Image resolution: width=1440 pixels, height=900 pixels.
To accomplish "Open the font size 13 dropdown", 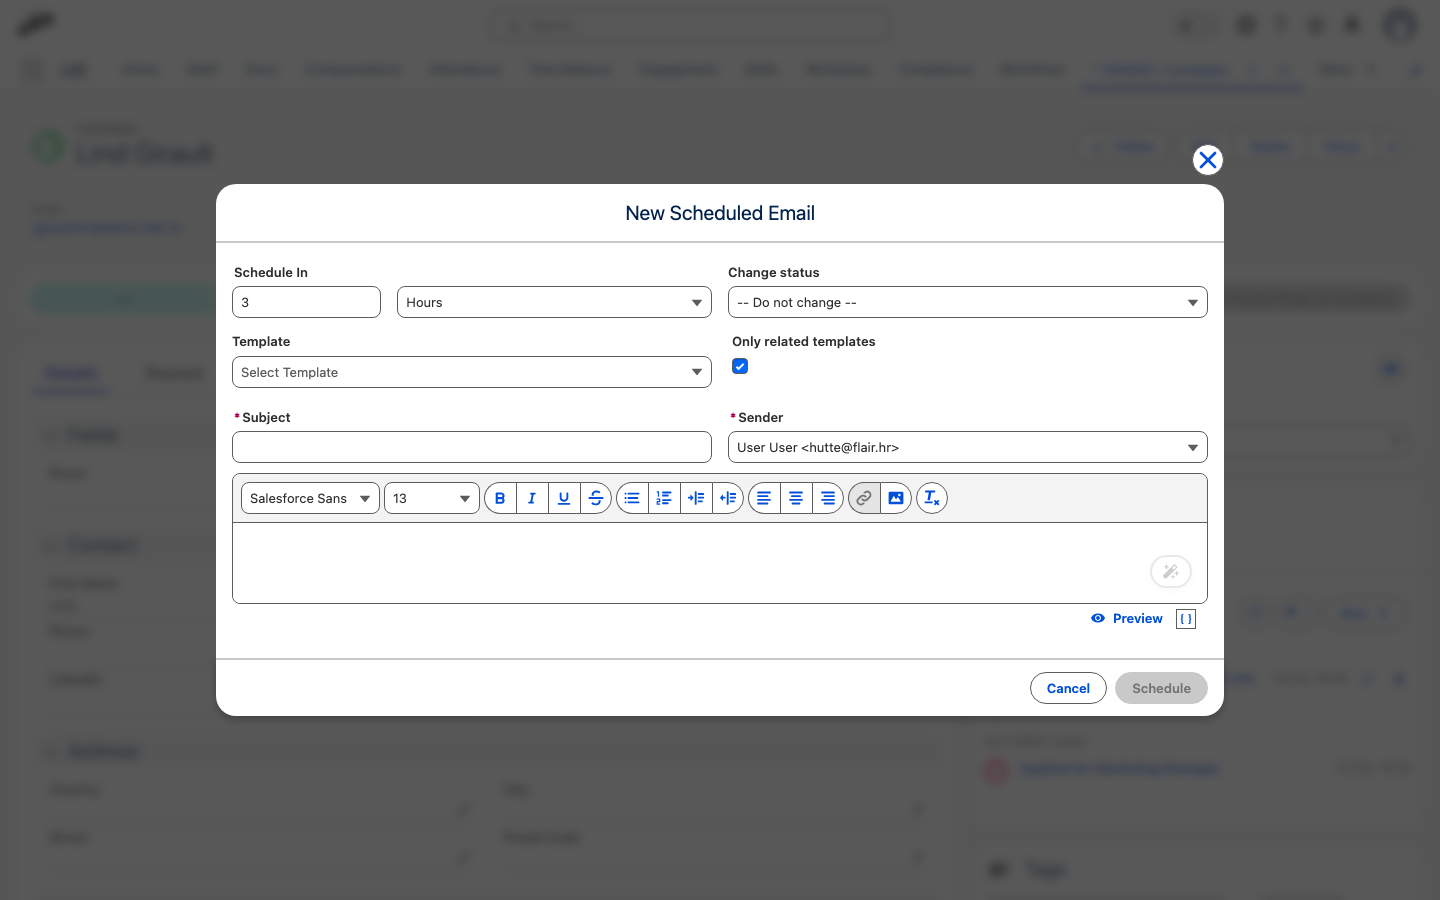I will coord(432,498).
